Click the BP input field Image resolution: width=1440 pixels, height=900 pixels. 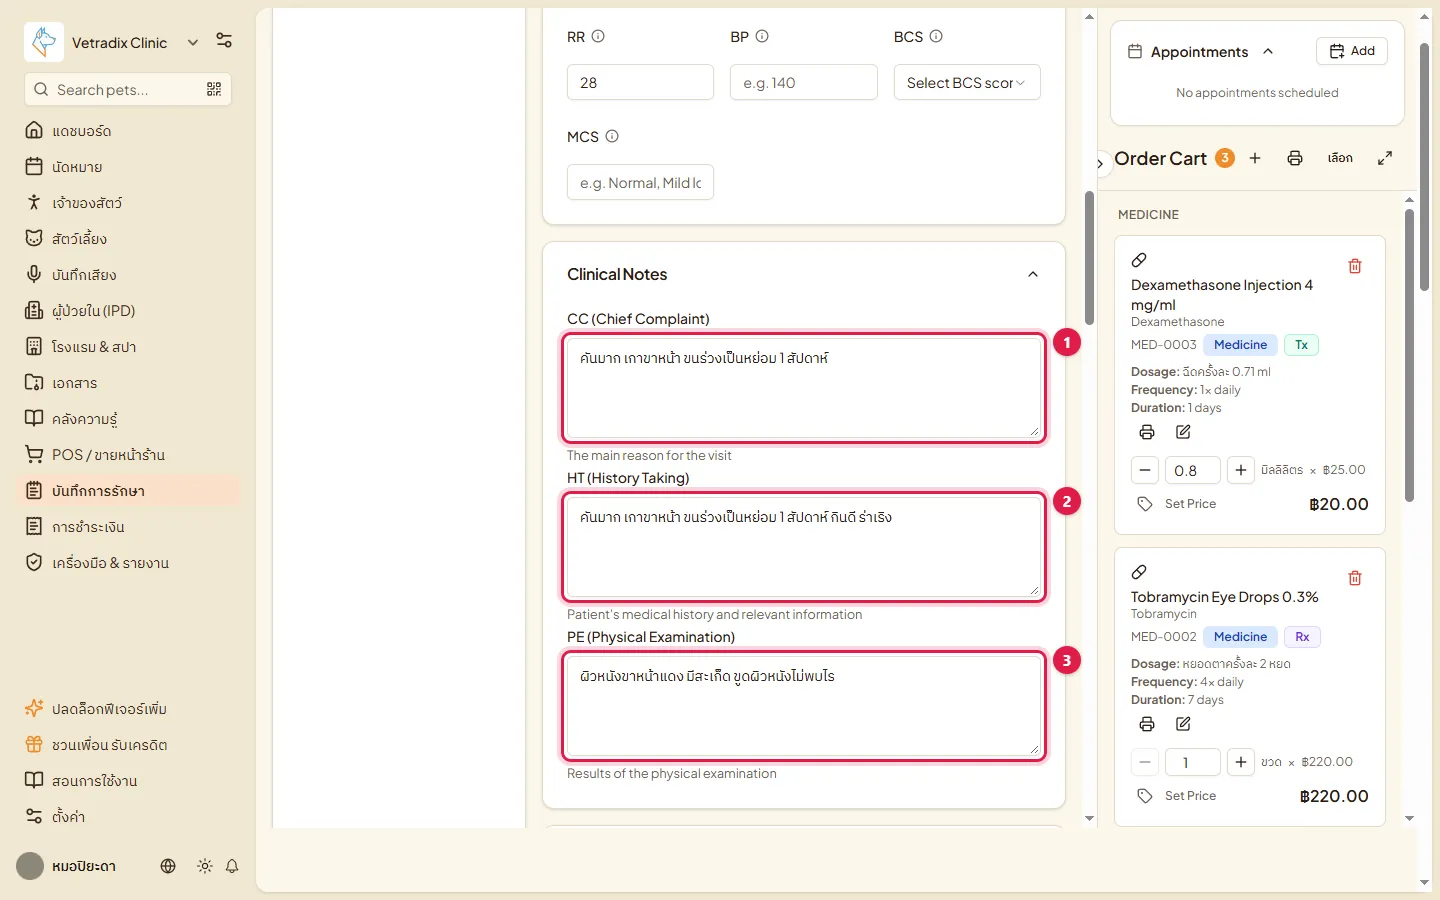[804, 82]
